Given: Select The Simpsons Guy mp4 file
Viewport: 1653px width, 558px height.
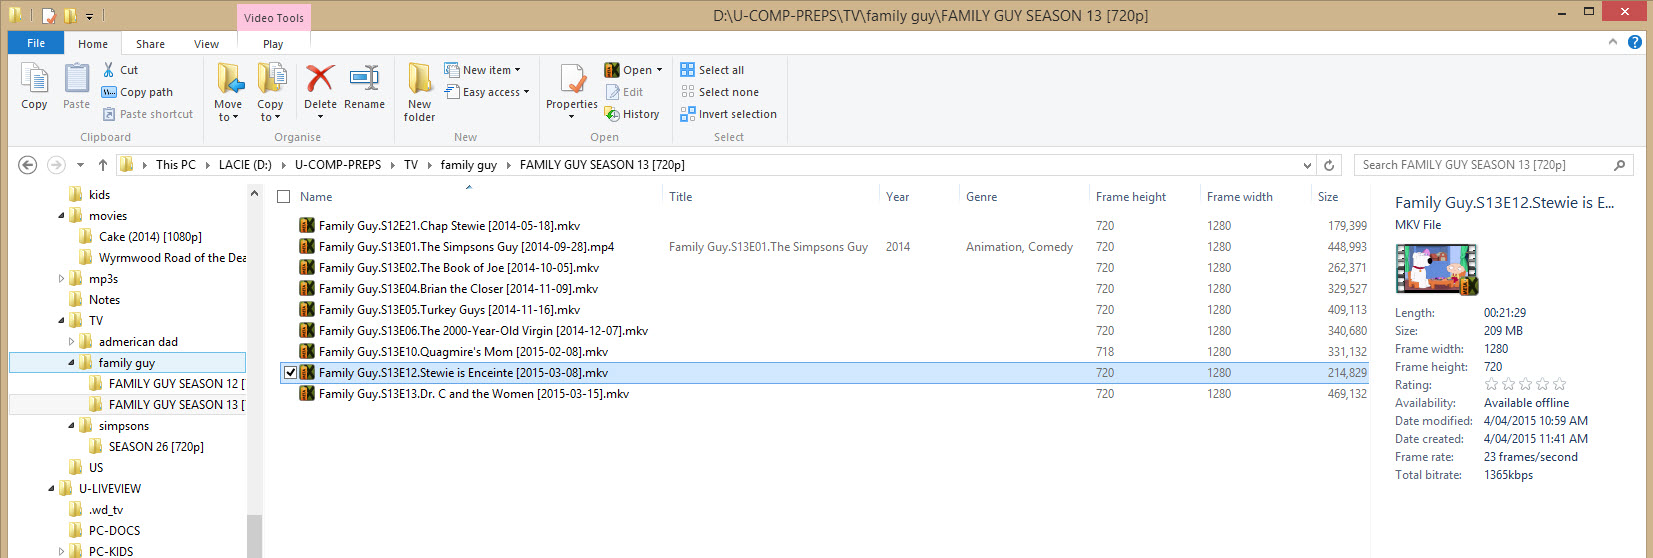Looking at the screenshot, I should 466,246.
